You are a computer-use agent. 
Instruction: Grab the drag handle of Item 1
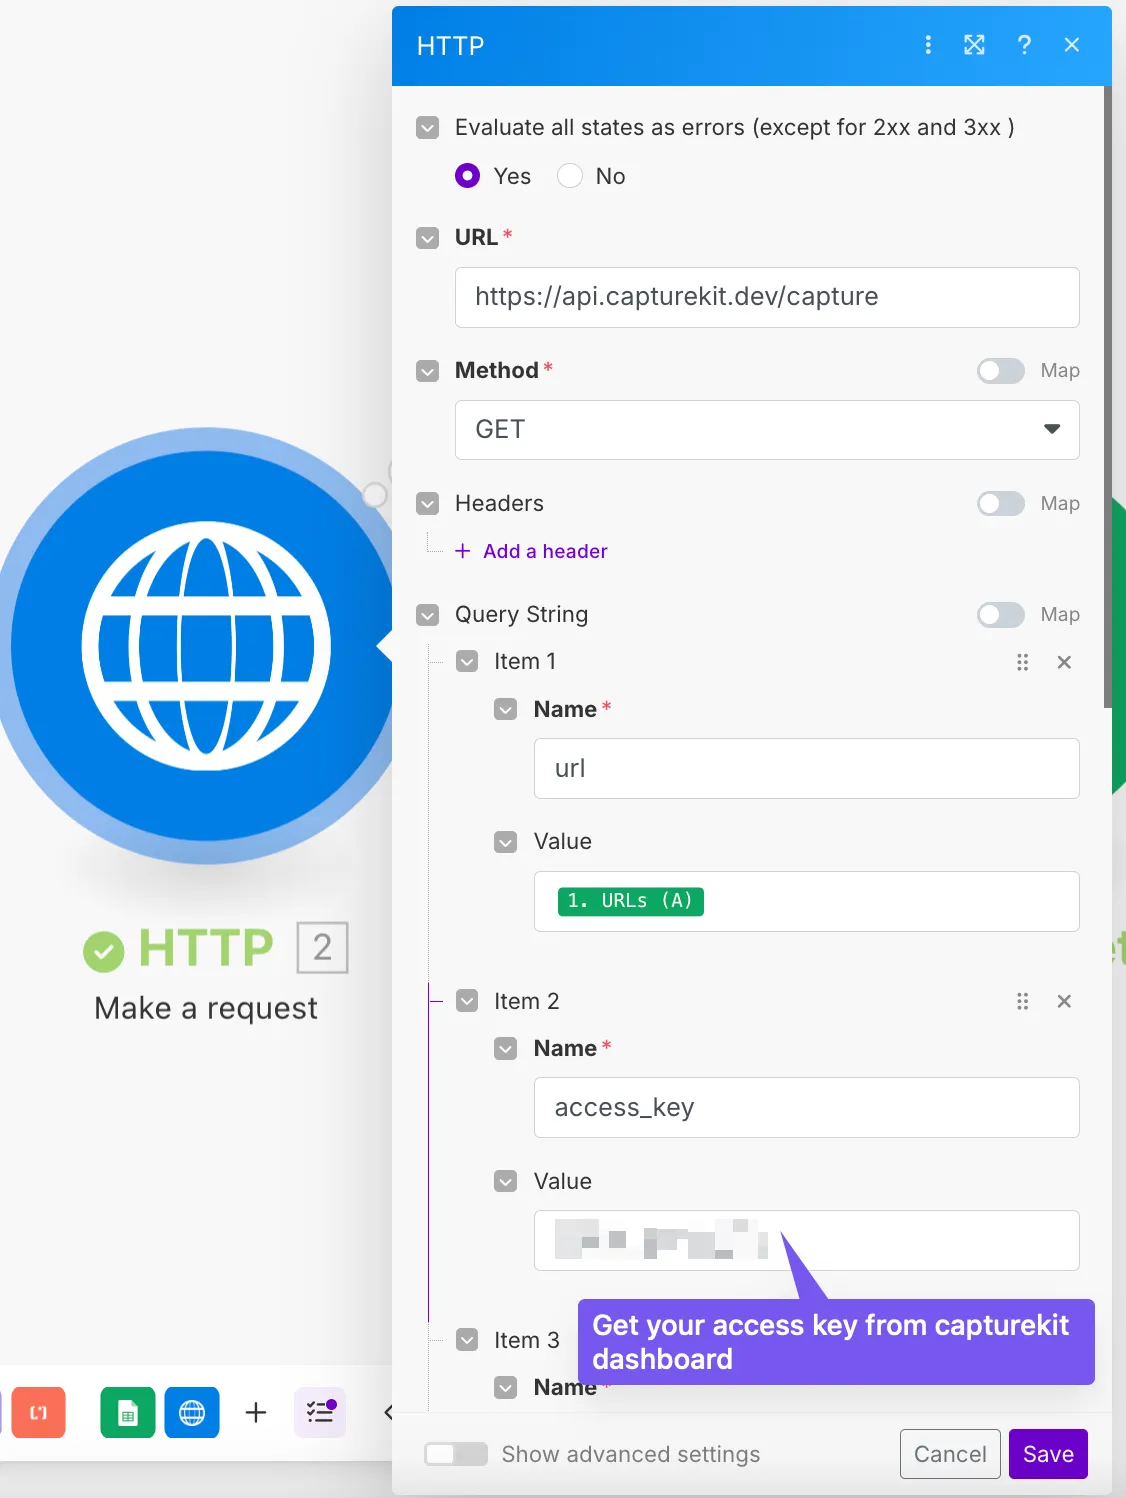click(1022, 662)
